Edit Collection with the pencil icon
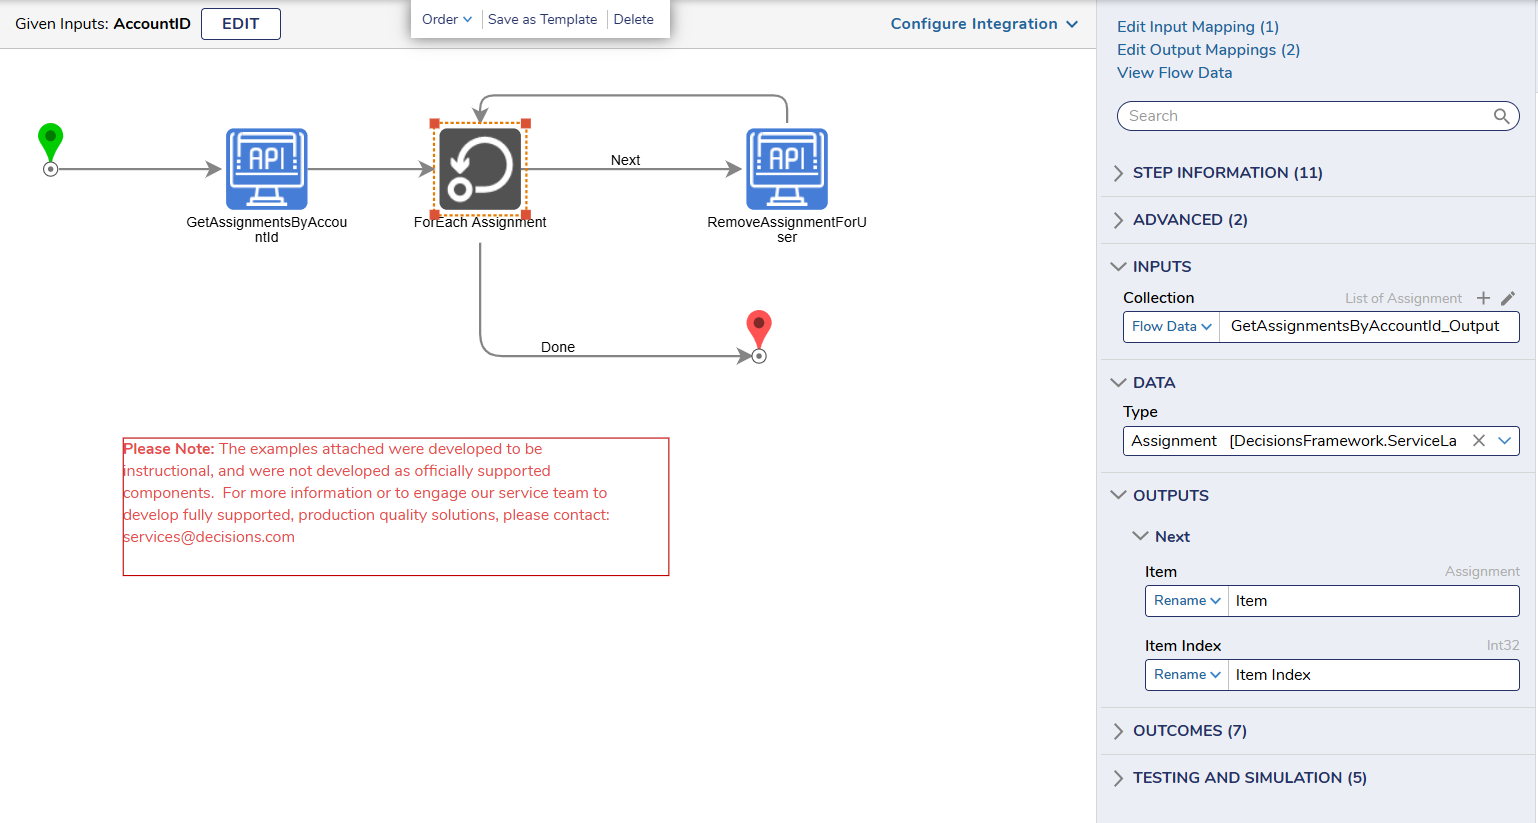Viewport: 1538px width, 823px height. [x=1508, y=298]
